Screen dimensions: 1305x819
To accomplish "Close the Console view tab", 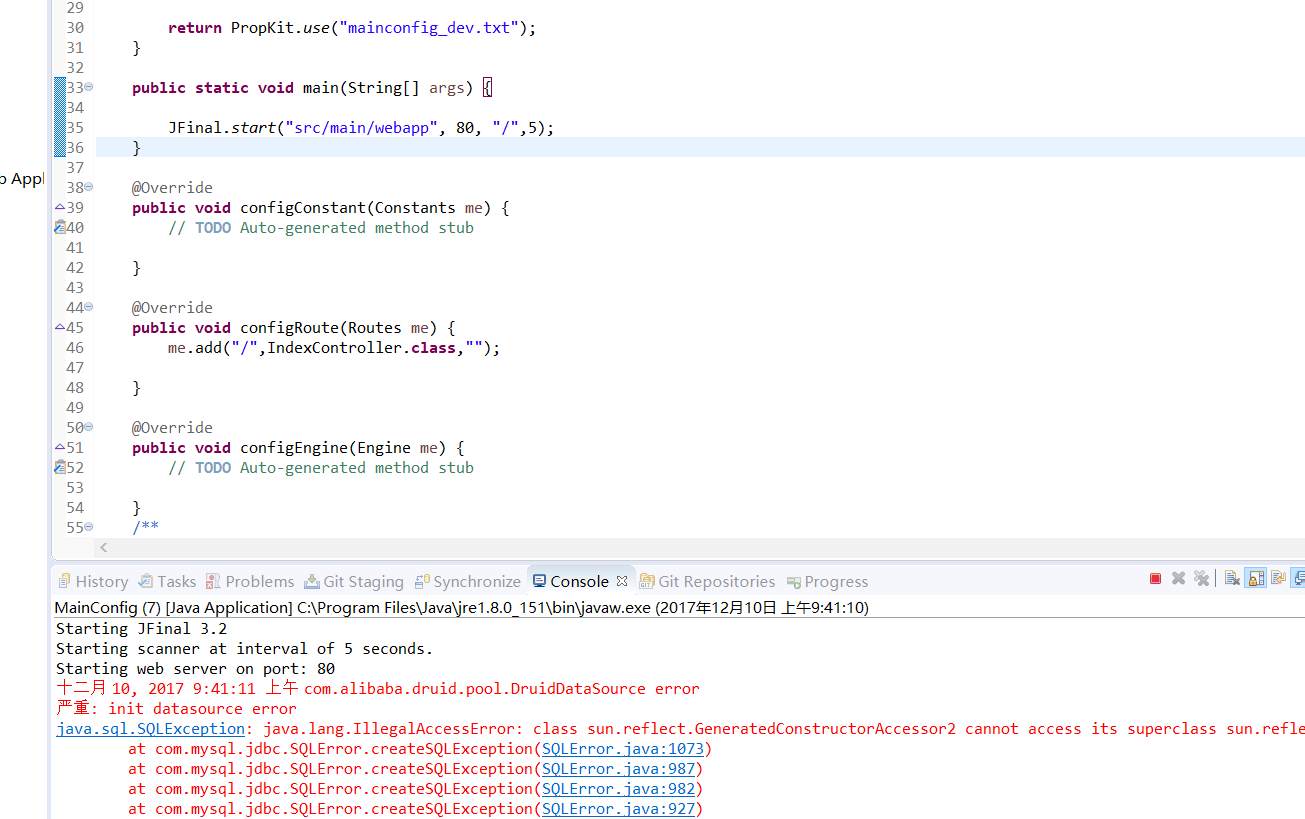I will (x=621, y=581).
